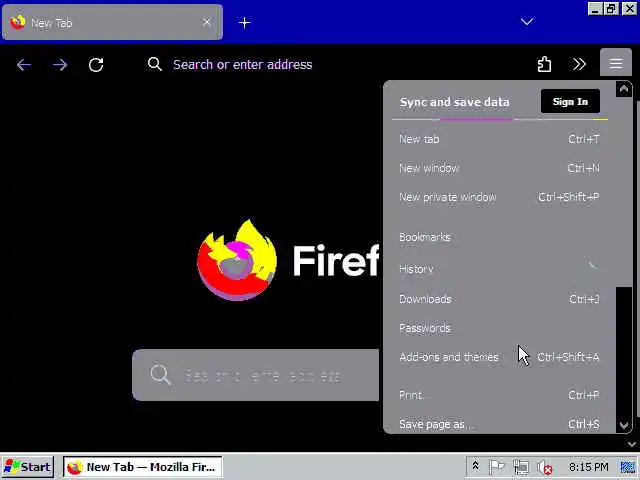Click the network tray icon
Image resolution: width=640 pixels, height=480 pixels.
coord(521,467)
